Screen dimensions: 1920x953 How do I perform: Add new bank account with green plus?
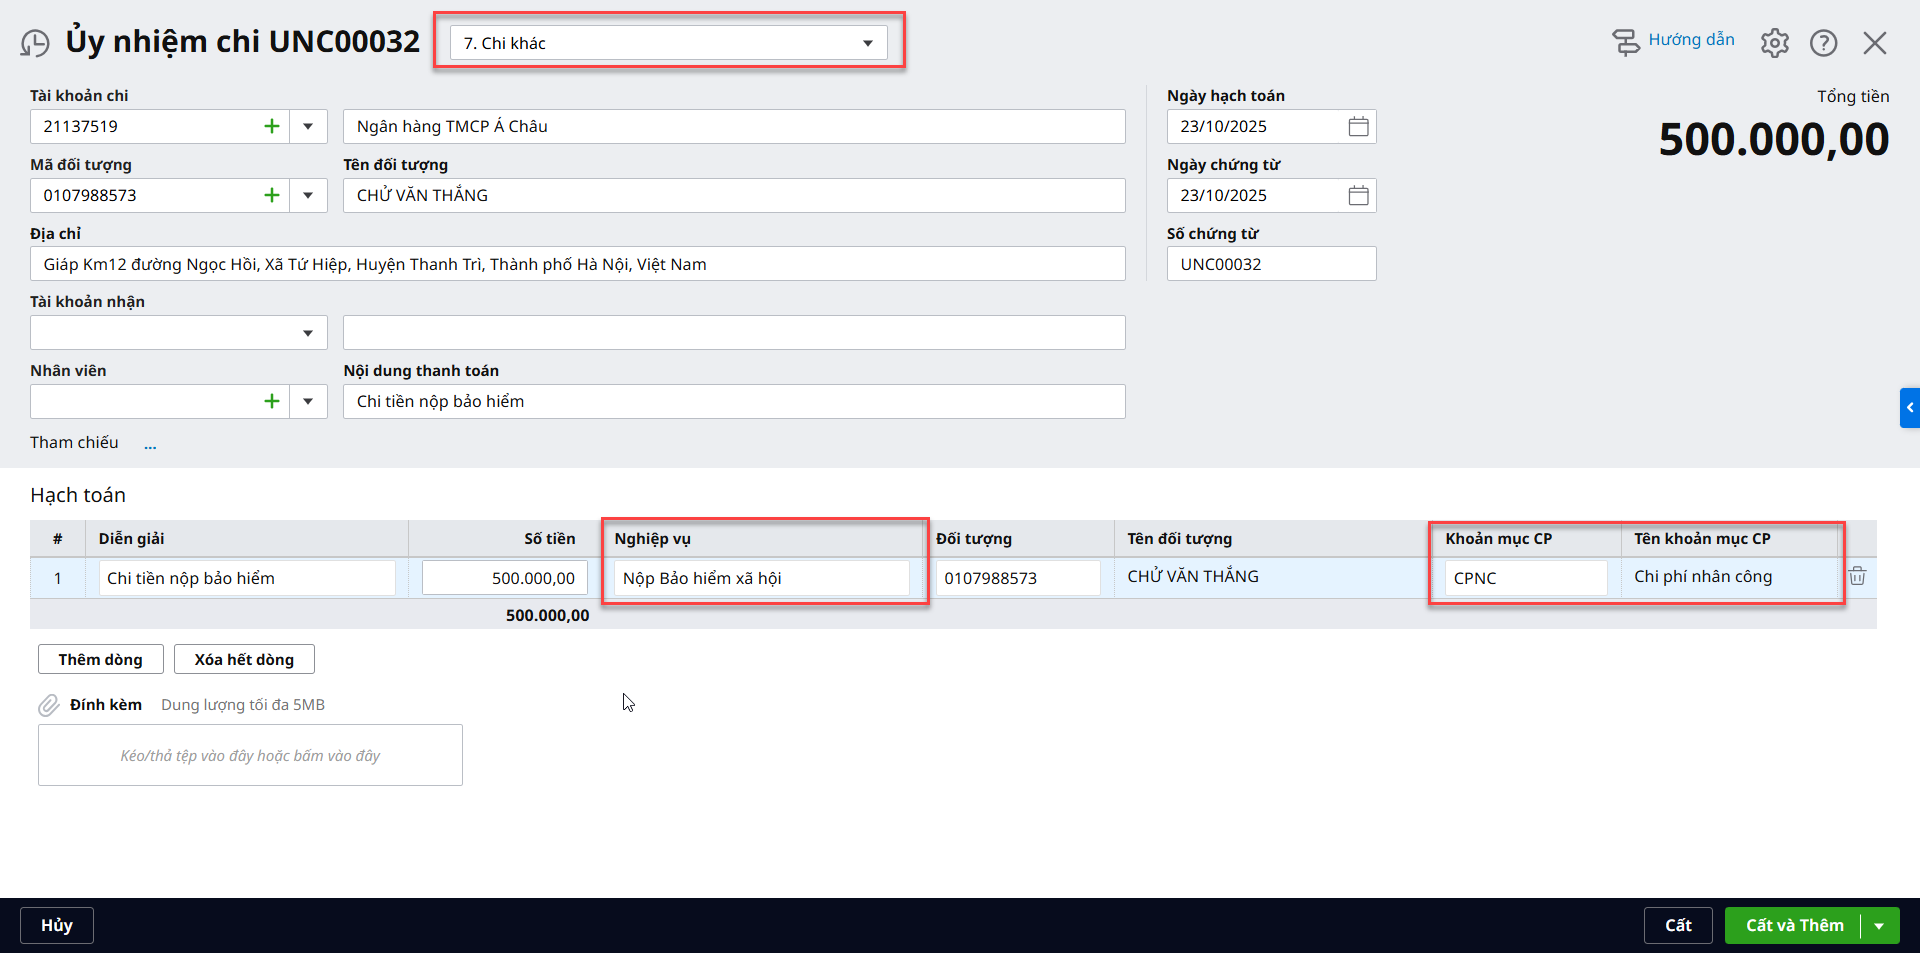click(x=271, y=126)
